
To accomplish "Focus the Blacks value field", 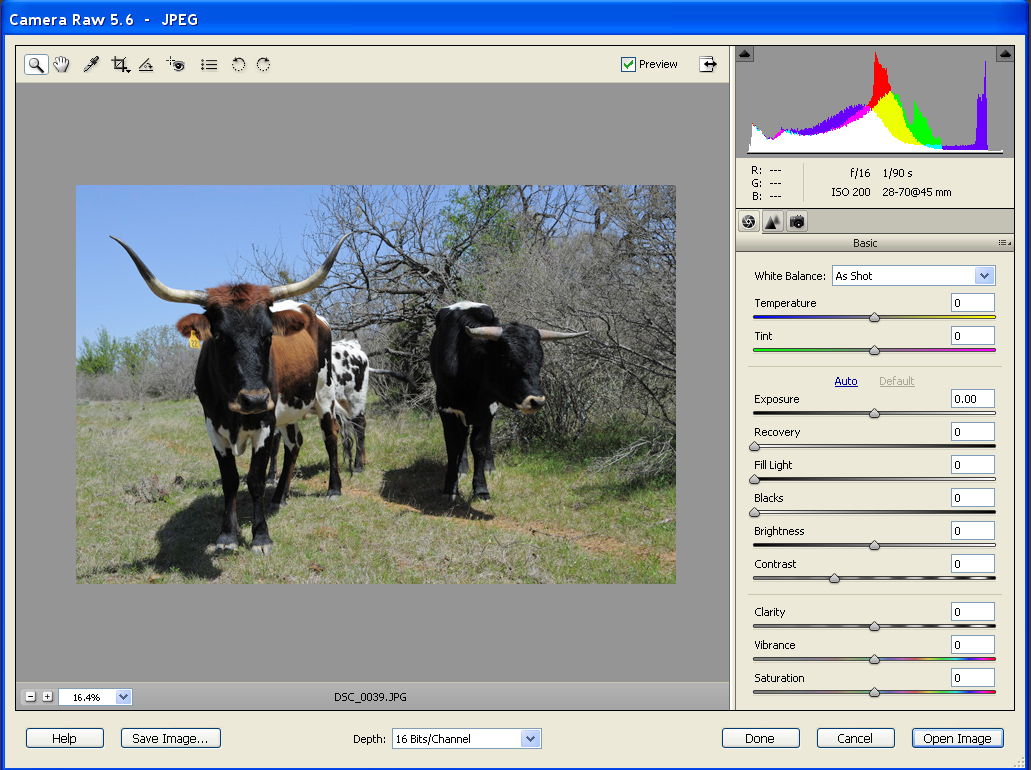I will (x=972, y=497).
